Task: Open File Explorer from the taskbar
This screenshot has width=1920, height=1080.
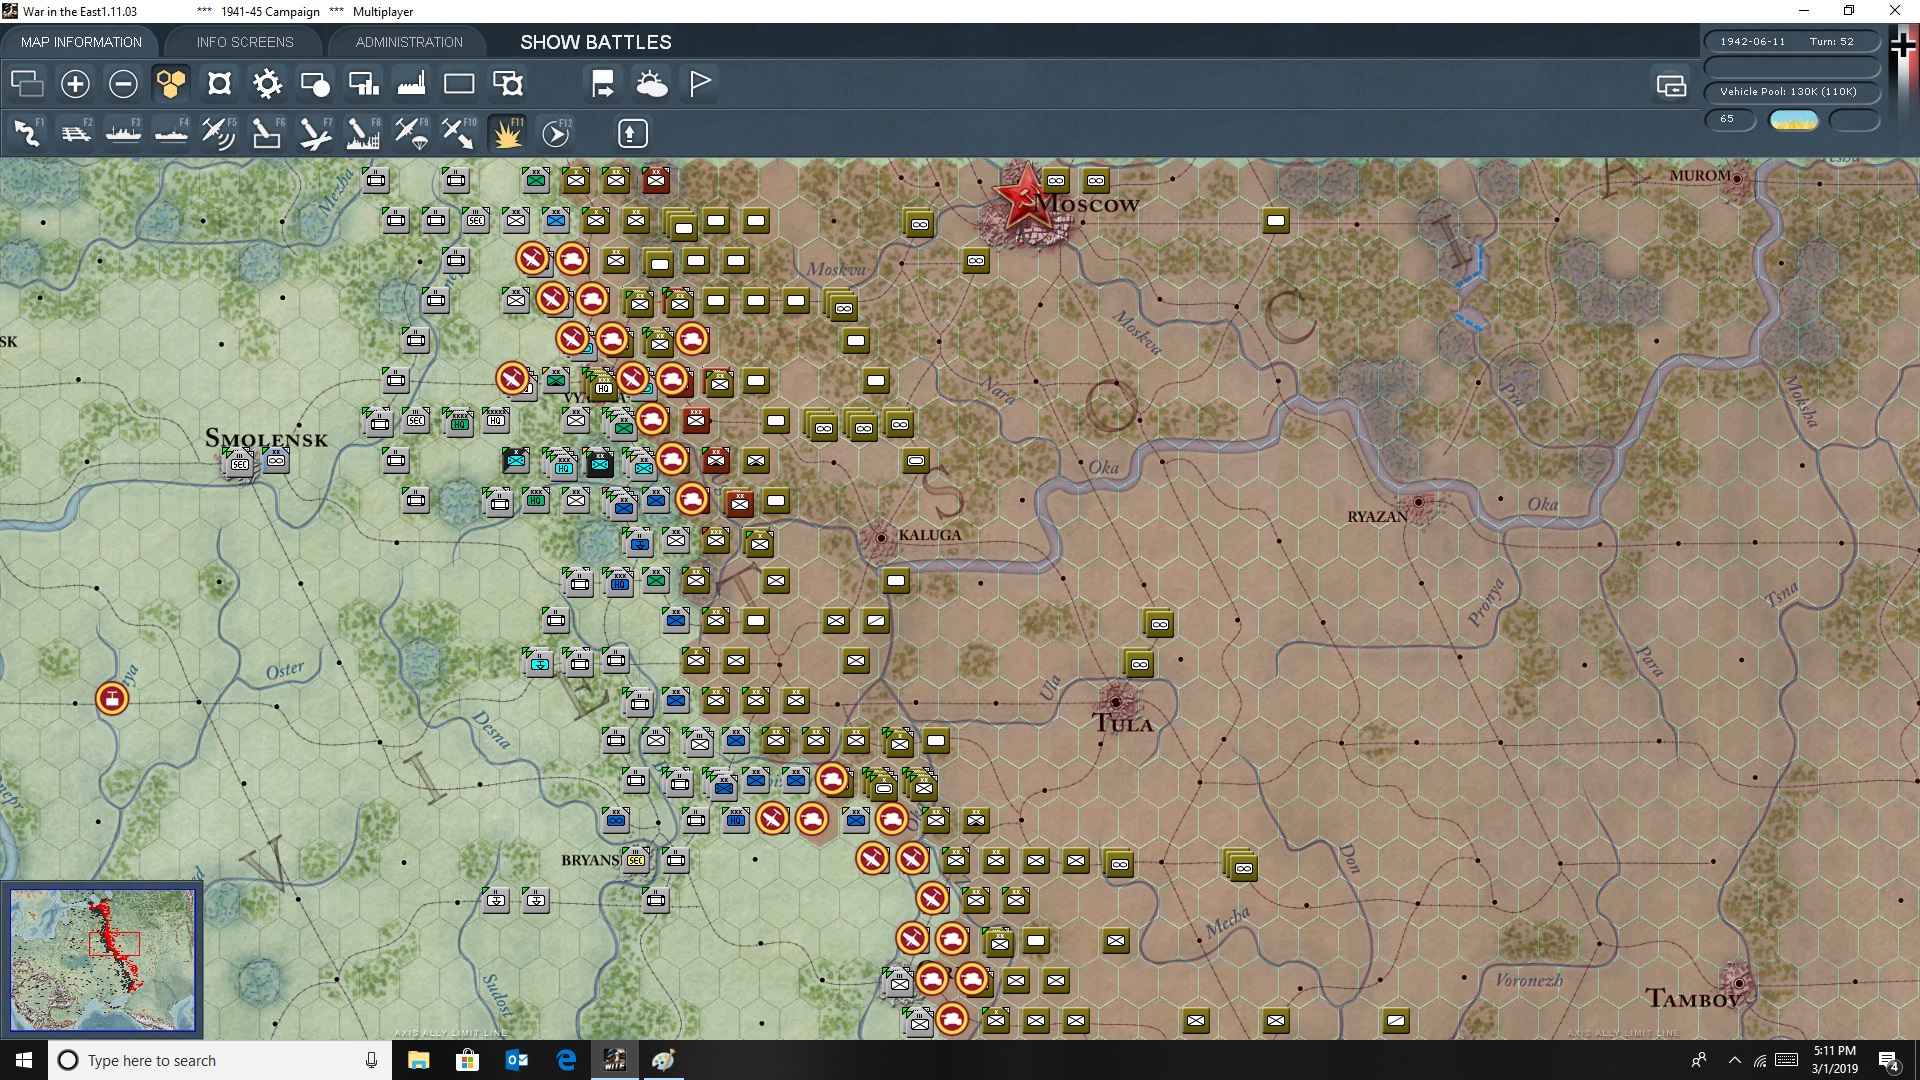Action: [x=419, y=1060]
